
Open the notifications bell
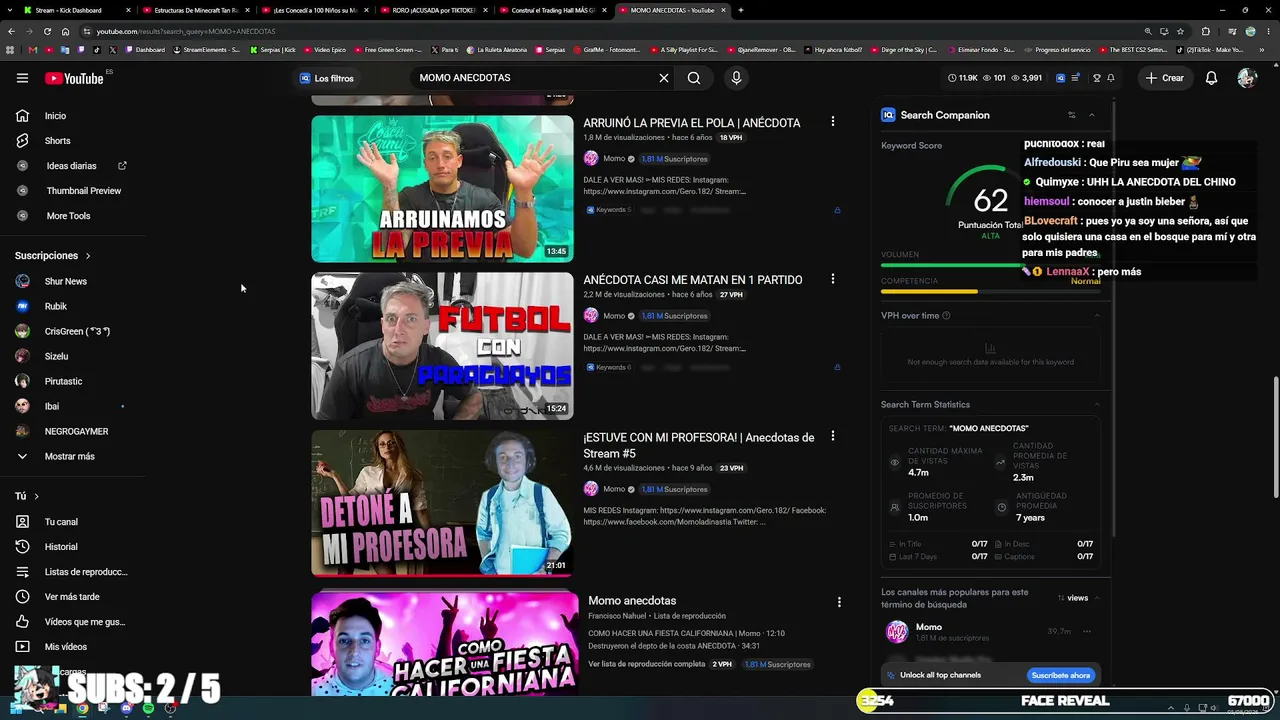[x=1211, y=78]
